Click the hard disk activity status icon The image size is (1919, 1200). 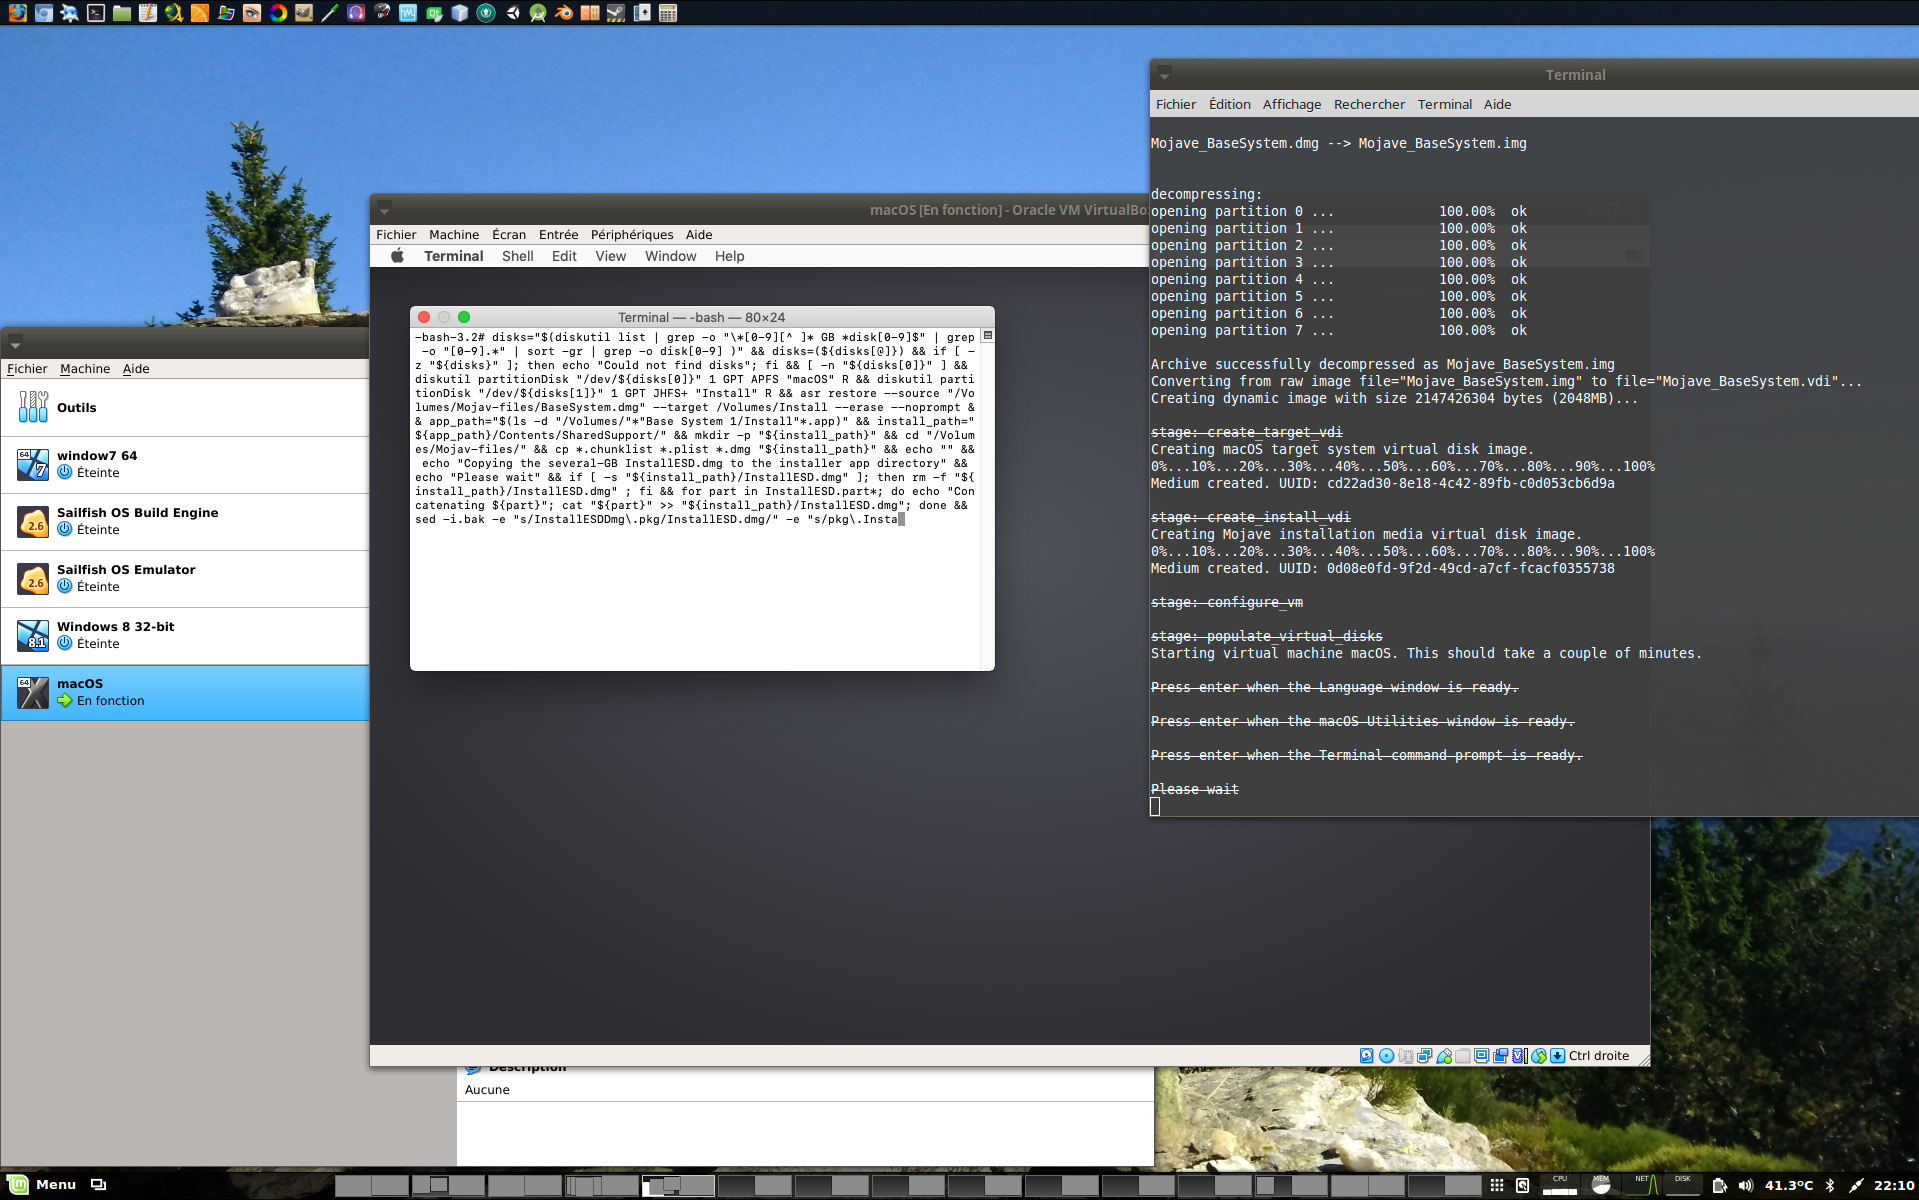[x=1367, y=1056]
